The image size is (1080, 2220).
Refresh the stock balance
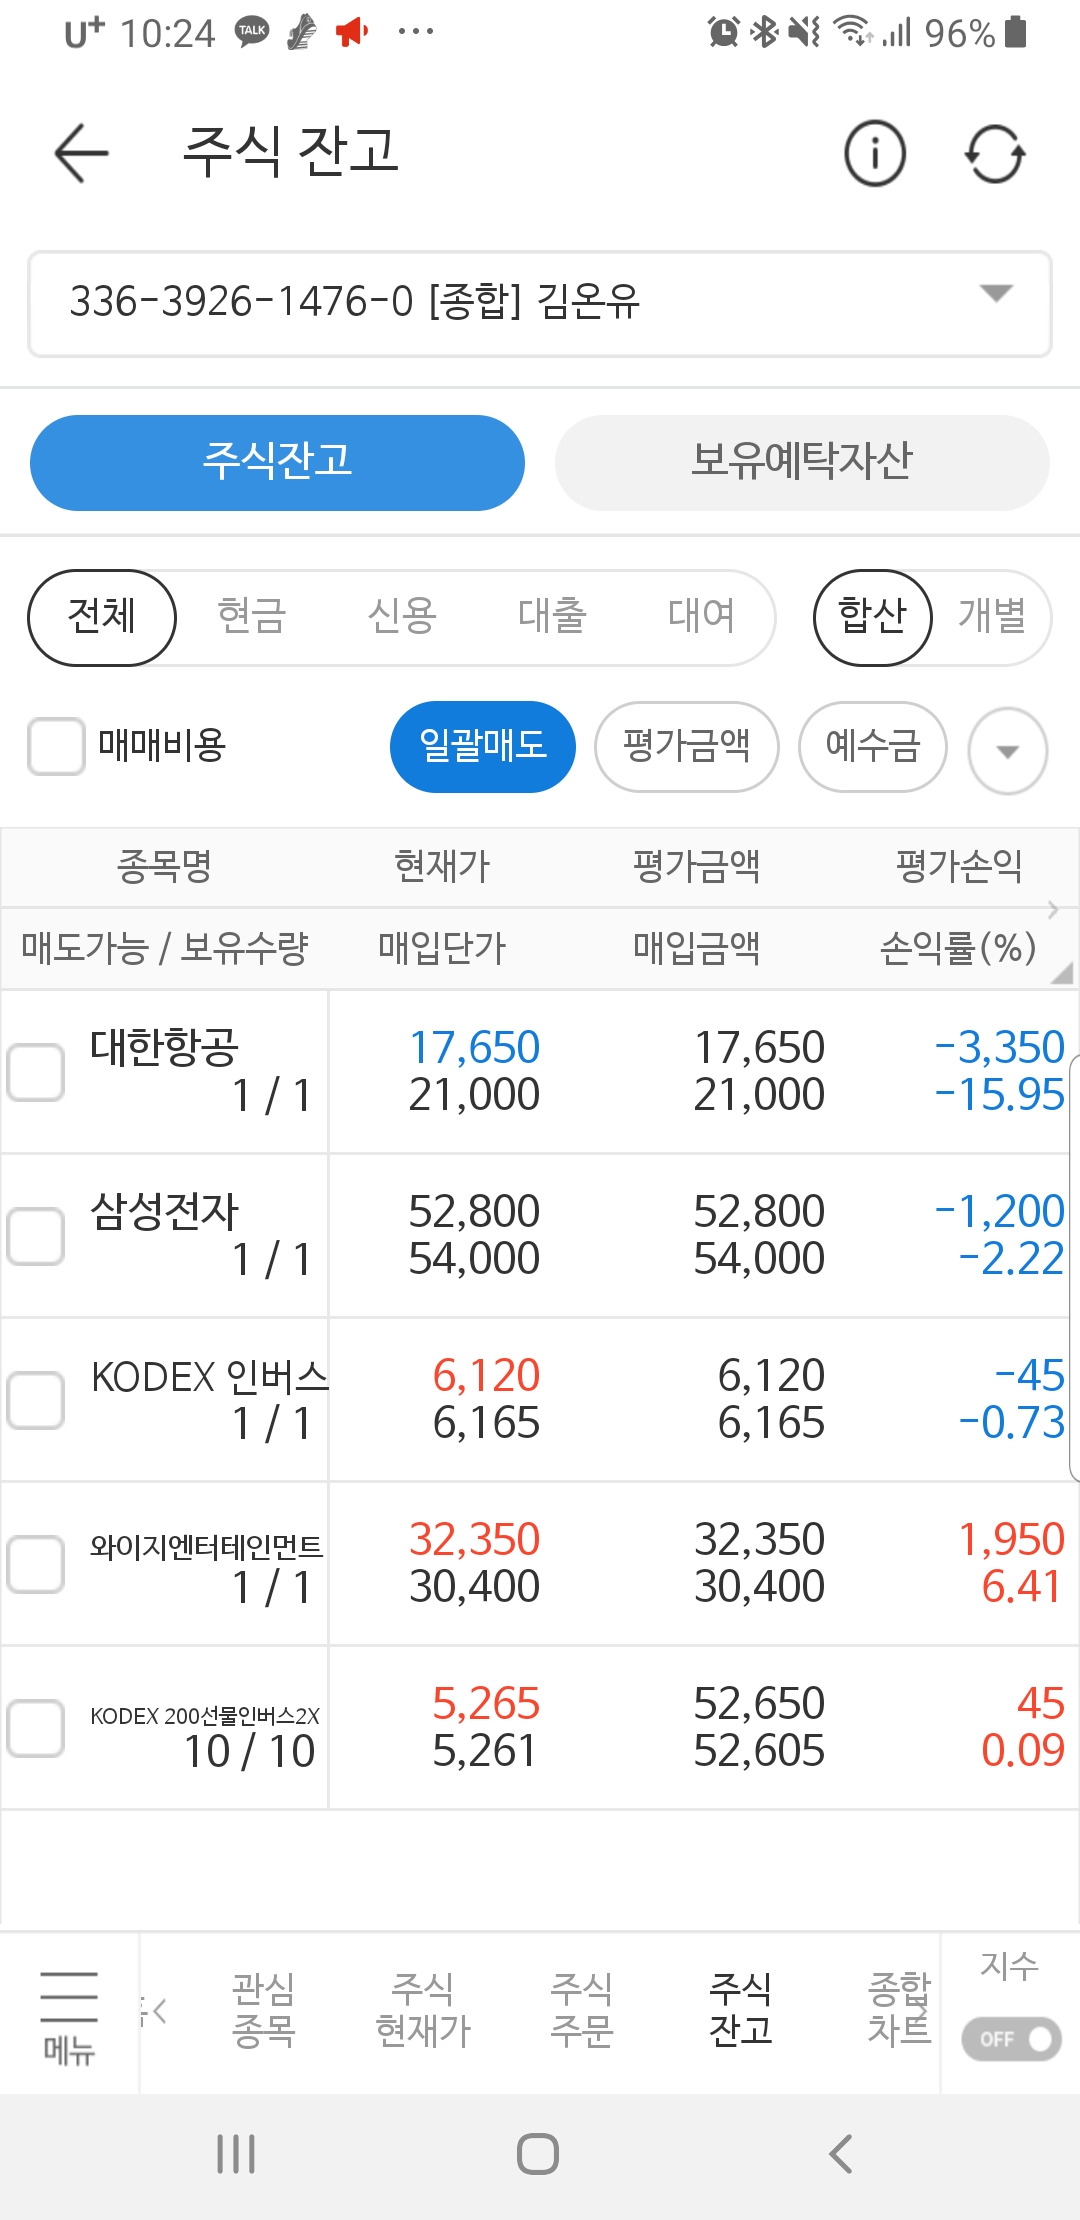tap(995, 154)
